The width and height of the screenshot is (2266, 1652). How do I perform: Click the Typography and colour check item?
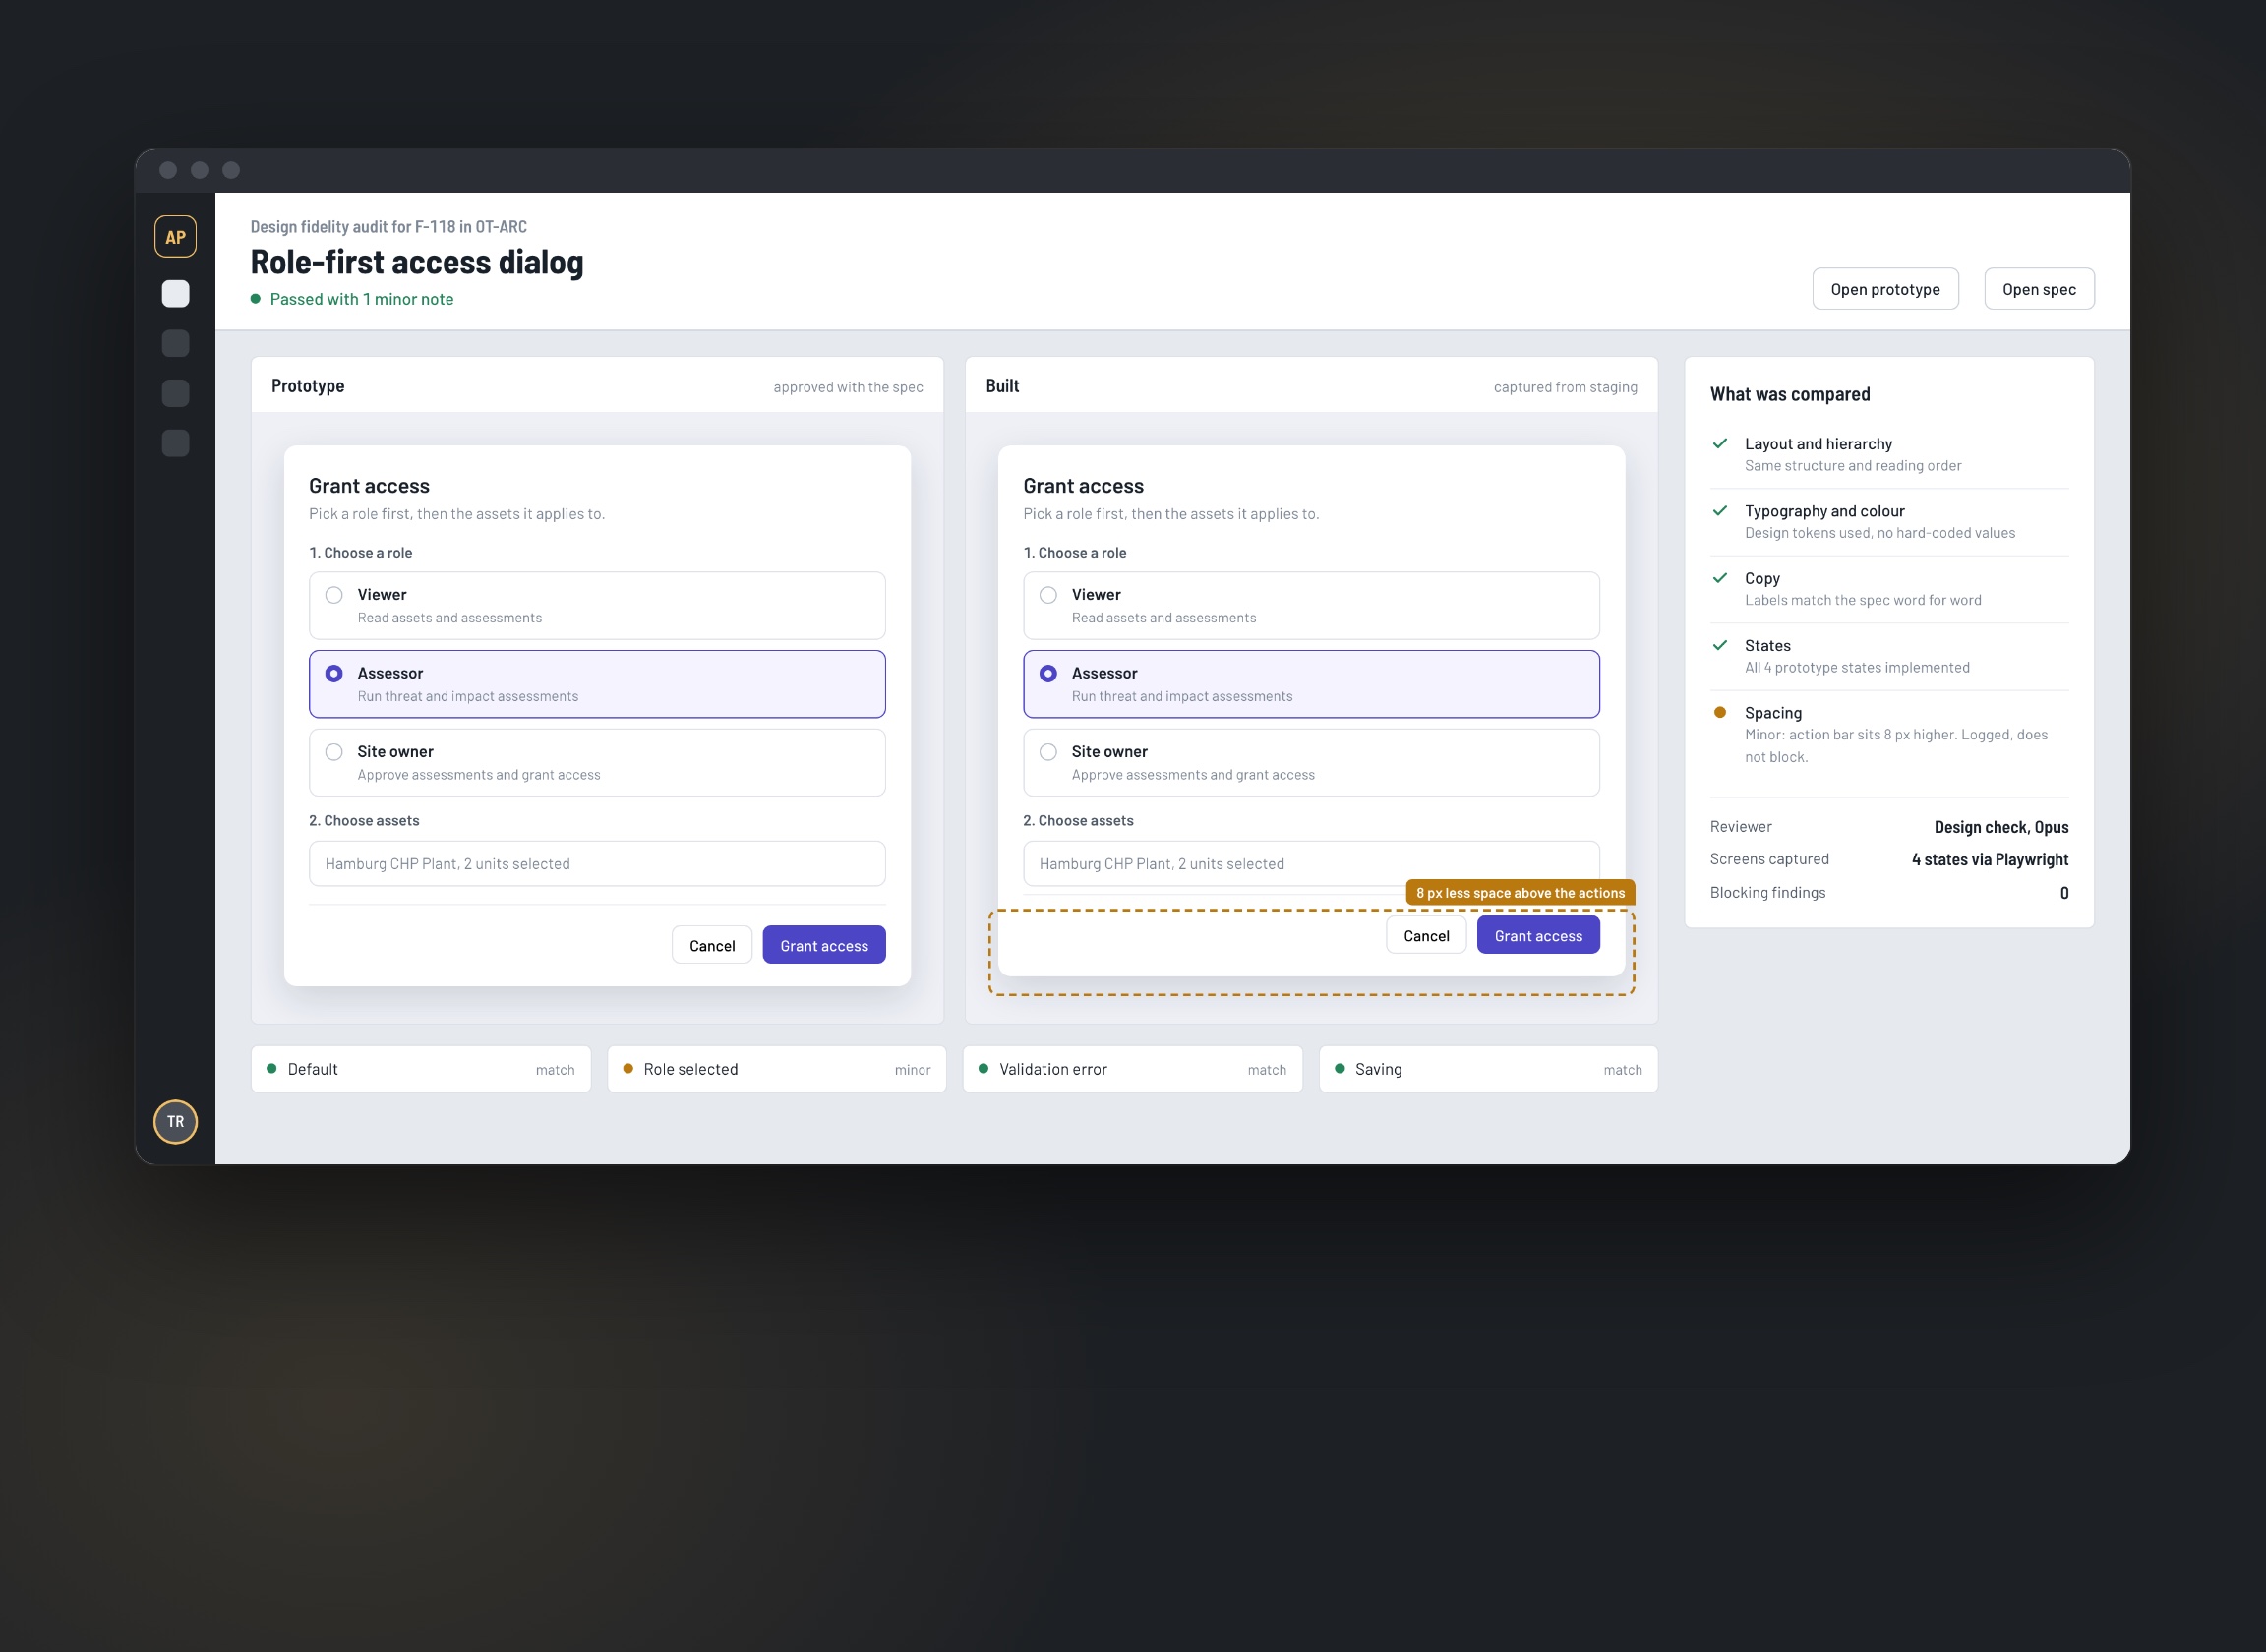pyautogui.click(x=1888, y=521)
